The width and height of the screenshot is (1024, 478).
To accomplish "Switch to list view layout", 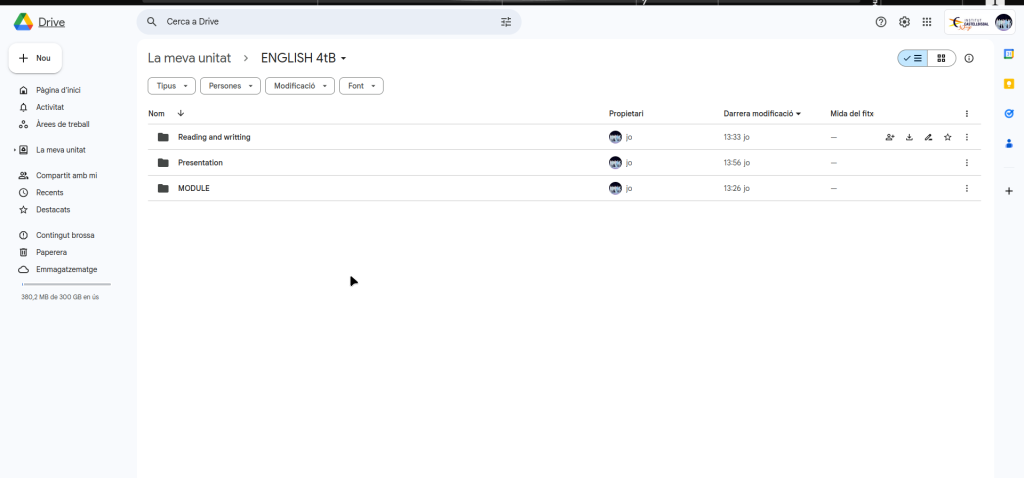I will (x=913, y=58).
